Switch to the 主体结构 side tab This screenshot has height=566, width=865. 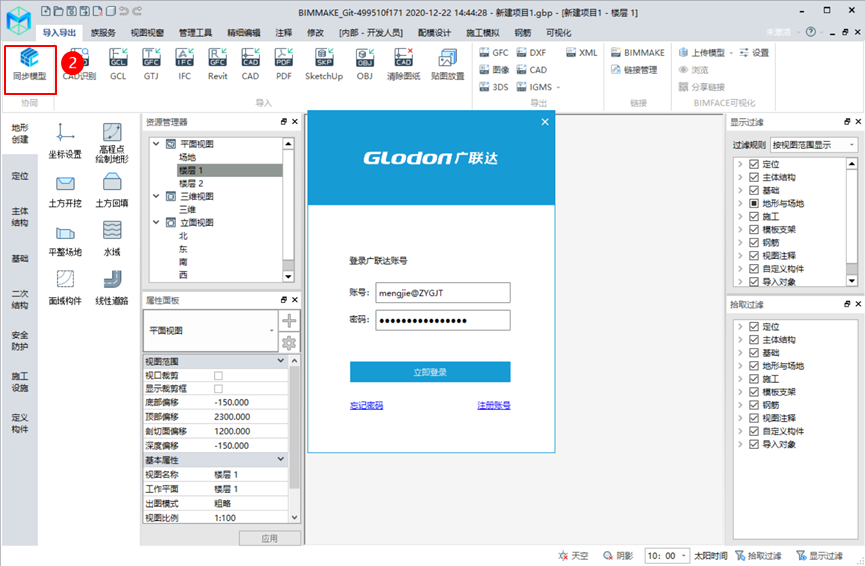(x=20, y=217)
